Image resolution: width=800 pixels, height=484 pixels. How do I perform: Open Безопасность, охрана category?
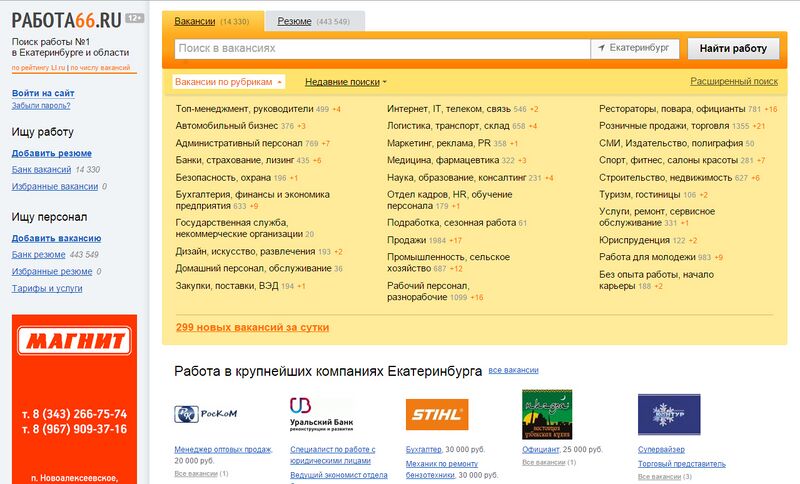point(223,177)
